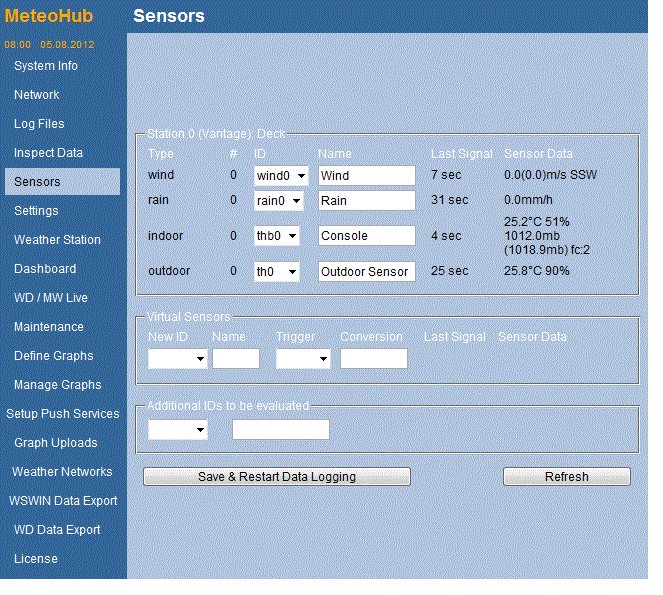Click '31 sec' last signal value
The height and width of the screenshot is (595, 663).
(449, 200)
